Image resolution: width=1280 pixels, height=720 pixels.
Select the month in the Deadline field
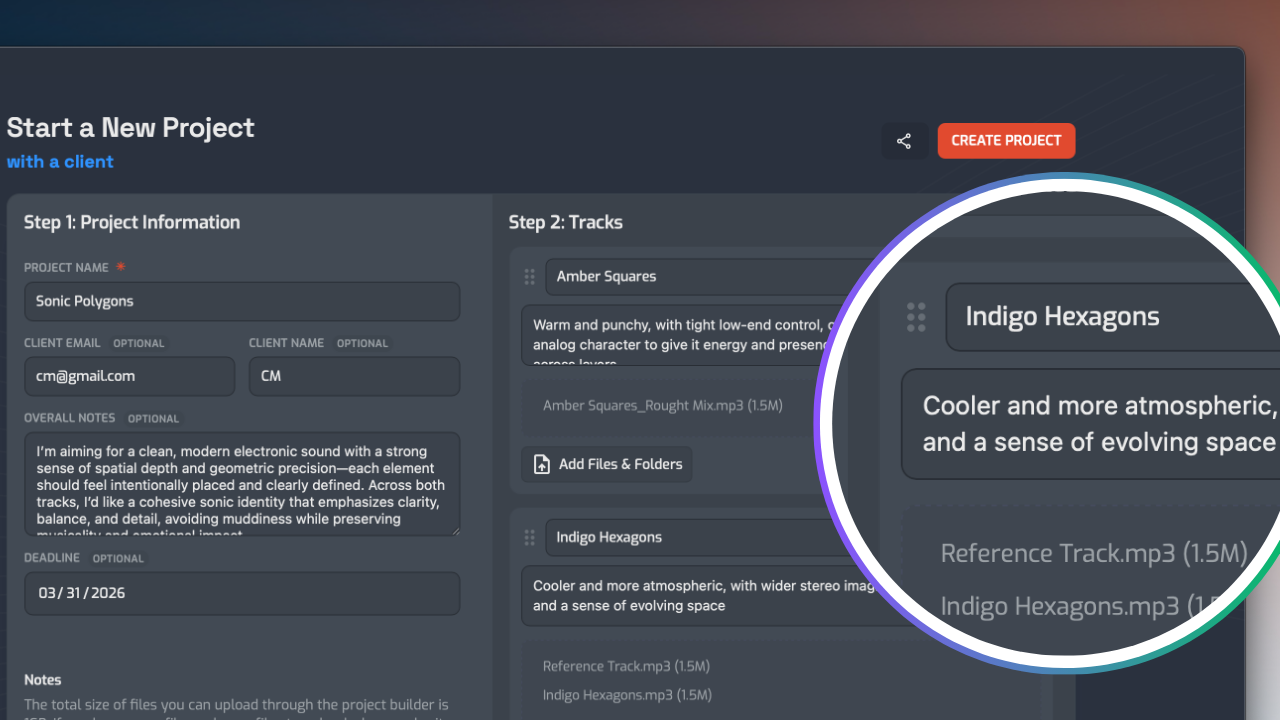48,593
